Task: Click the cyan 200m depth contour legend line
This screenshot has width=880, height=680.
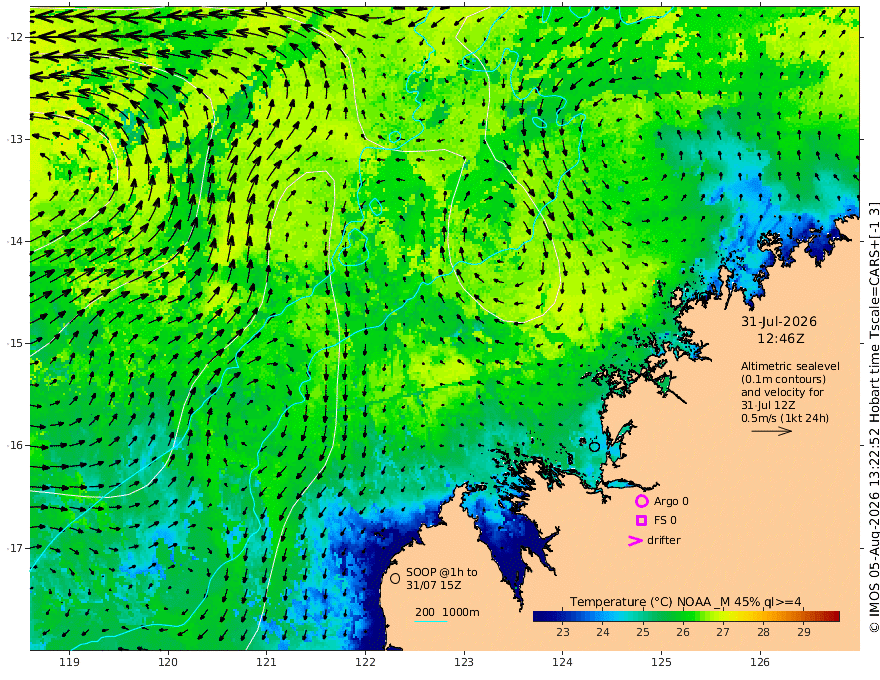Action: click(430, 621)
